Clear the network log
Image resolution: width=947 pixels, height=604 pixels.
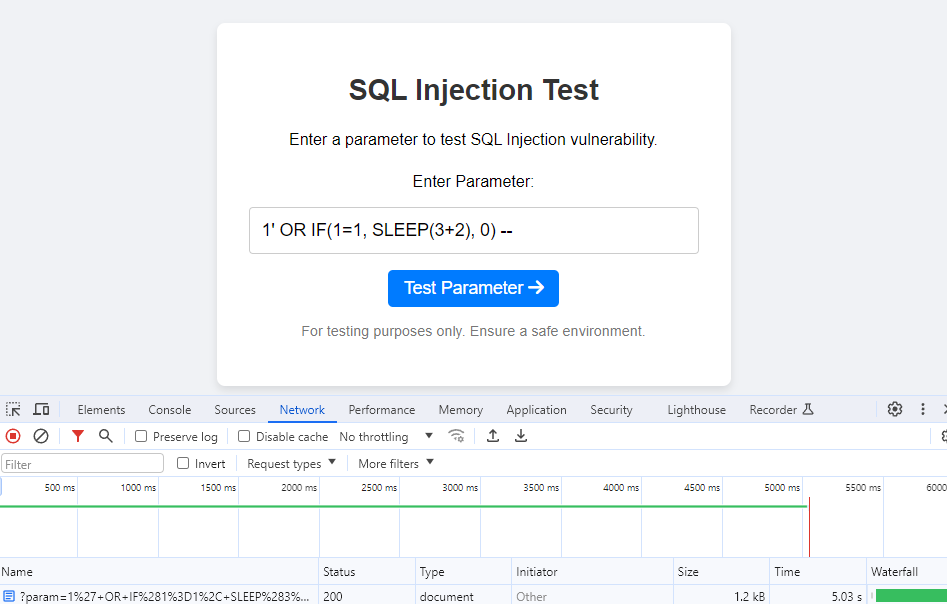[41, 436]
